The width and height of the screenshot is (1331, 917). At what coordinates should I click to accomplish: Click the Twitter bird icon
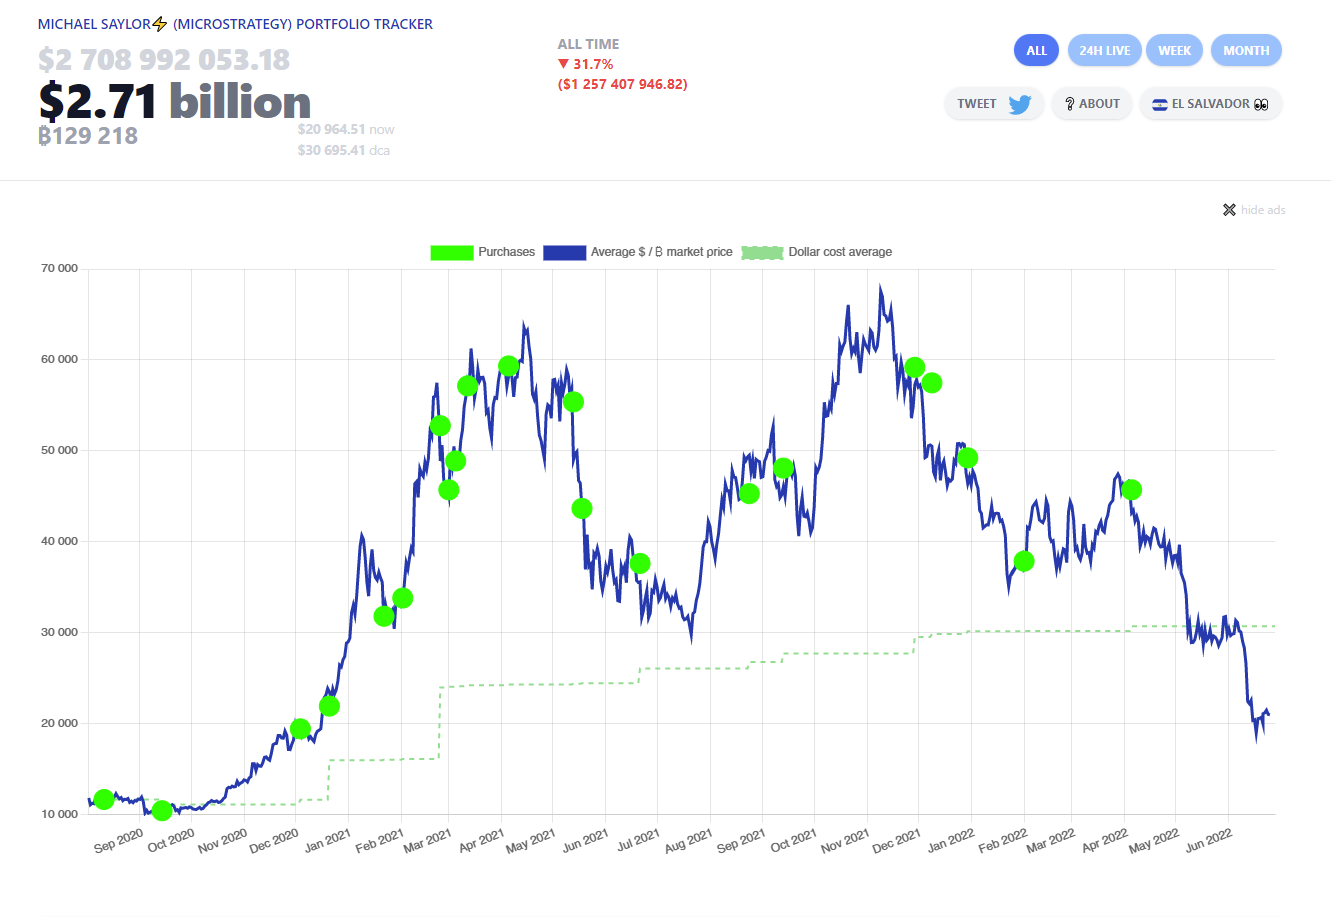(1020, 104)
